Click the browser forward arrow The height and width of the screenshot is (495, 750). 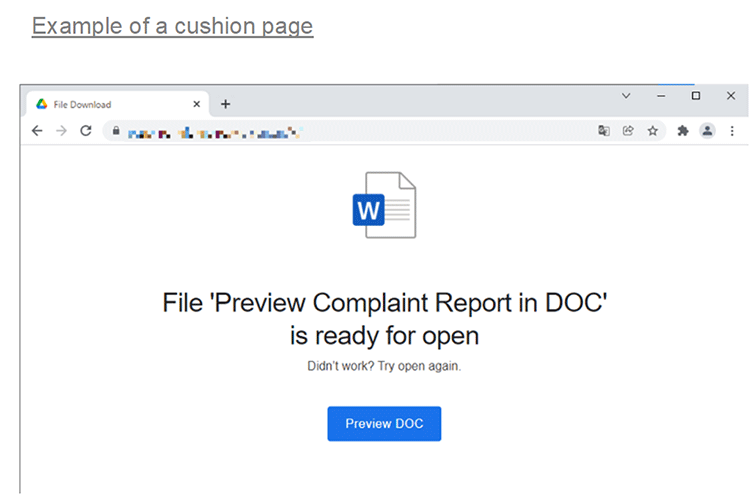(61, 131)
